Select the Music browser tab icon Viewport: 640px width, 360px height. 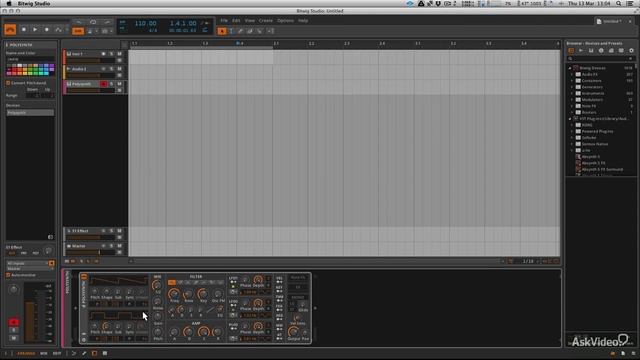coord(601,51)
